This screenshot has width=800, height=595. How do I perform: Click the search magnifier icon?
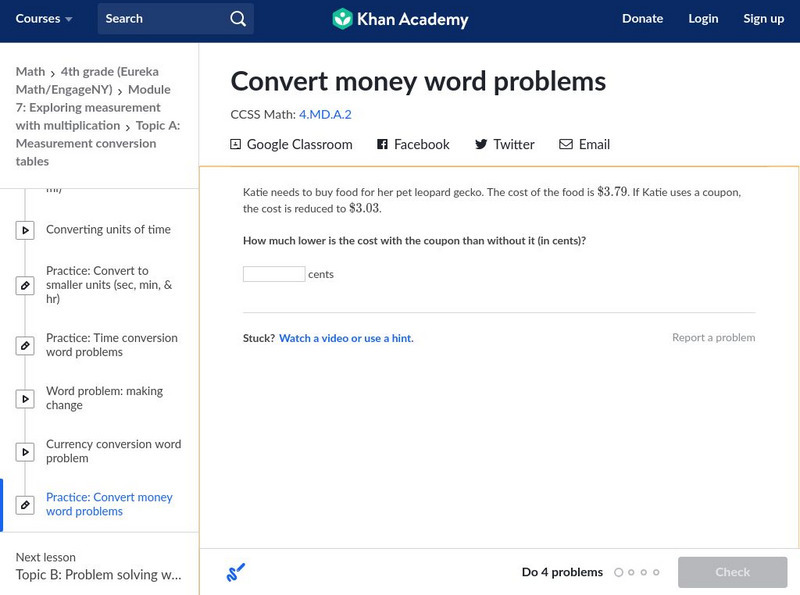point(238,19)
